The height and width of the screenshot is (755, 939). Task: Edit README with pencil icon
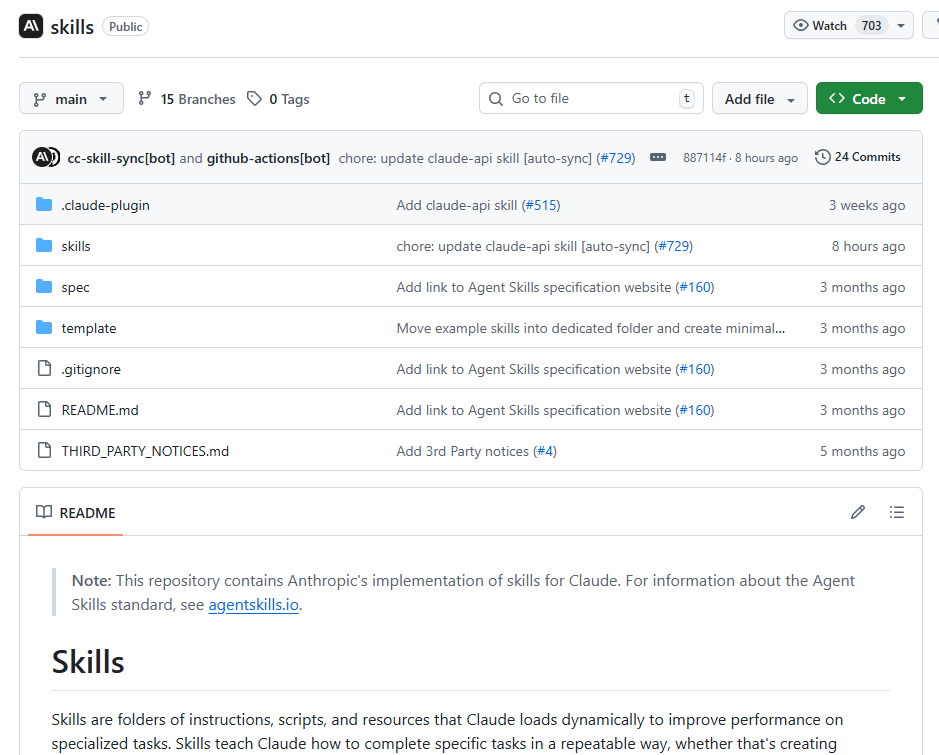click(858, 512)
